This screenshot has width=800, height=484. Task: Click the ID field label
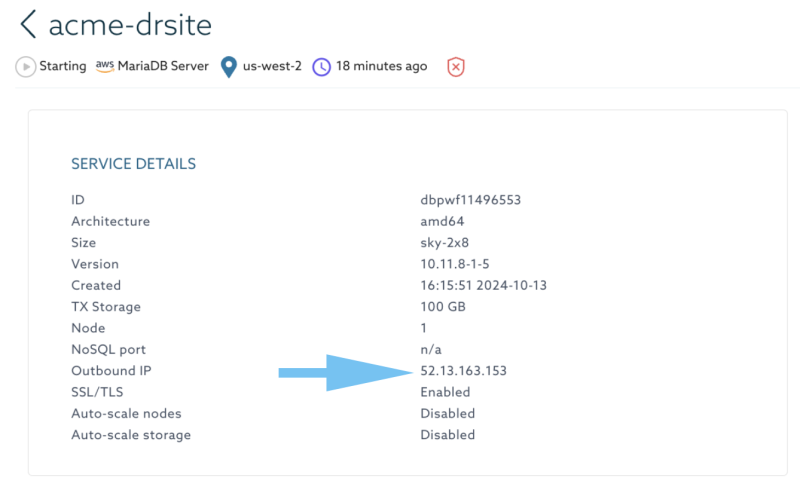tap(78, 200)
